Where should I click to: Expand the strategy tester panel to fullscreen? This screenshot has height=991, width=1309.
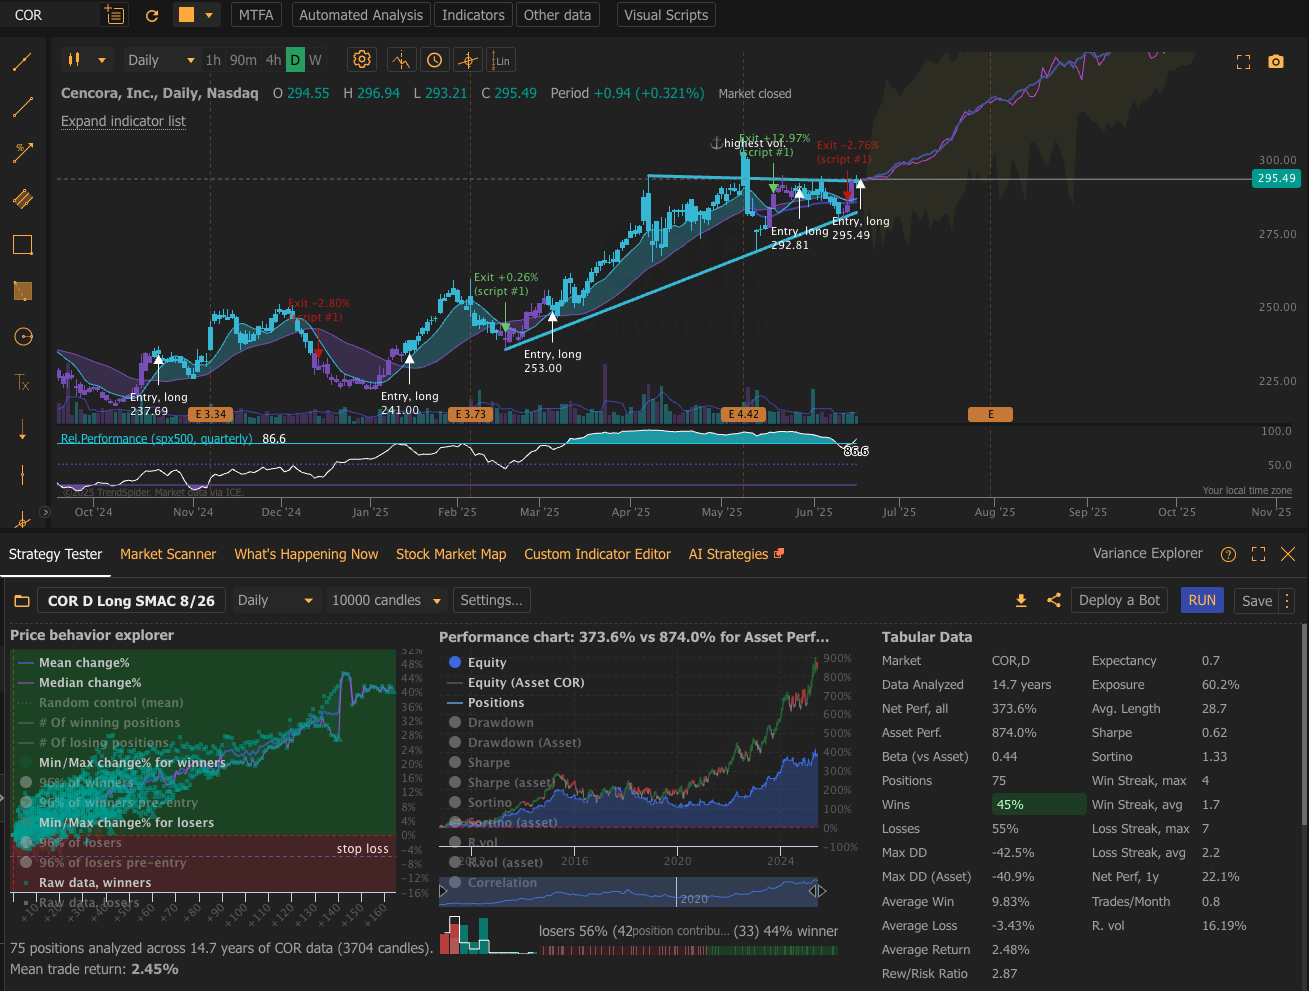pyautogui.click(x=1258, y=554)
